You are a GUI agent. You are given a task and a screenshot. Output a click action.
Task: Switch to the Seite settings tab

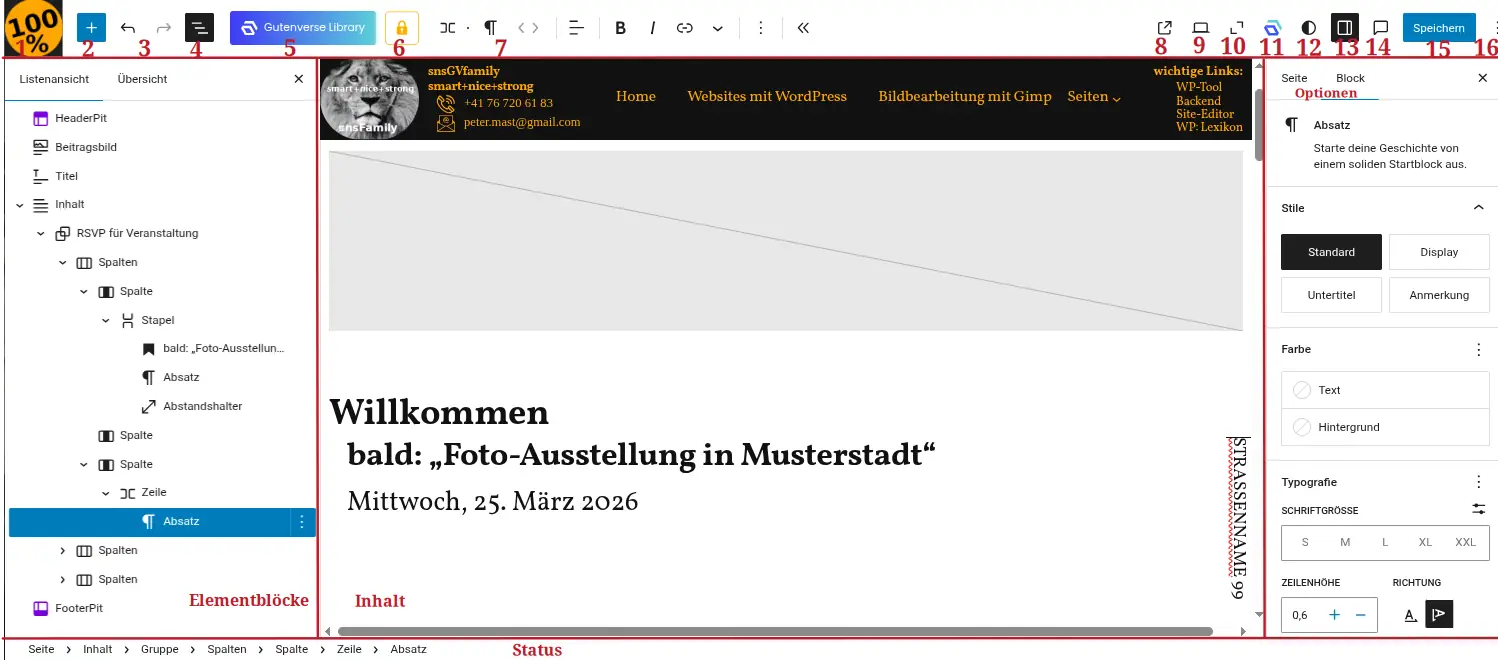pos(1294,78)
